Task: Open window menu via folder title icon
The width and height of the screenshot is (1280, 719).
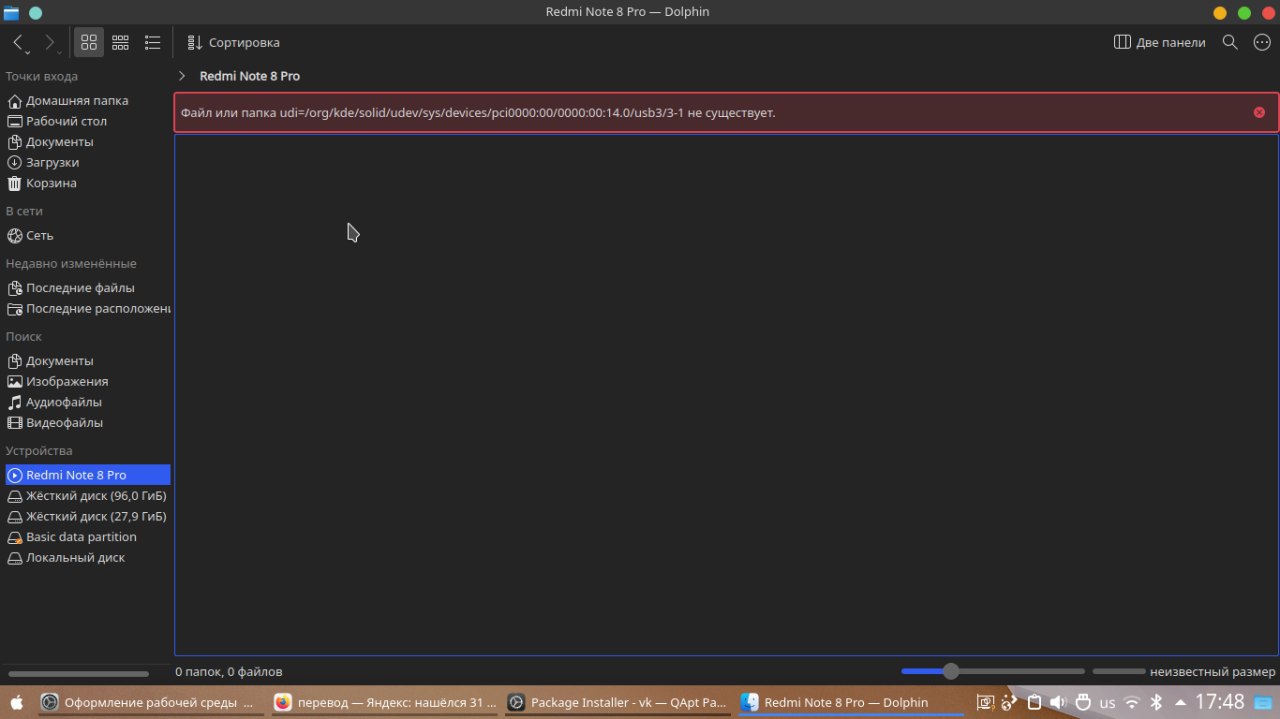Action: coord(12,12)
